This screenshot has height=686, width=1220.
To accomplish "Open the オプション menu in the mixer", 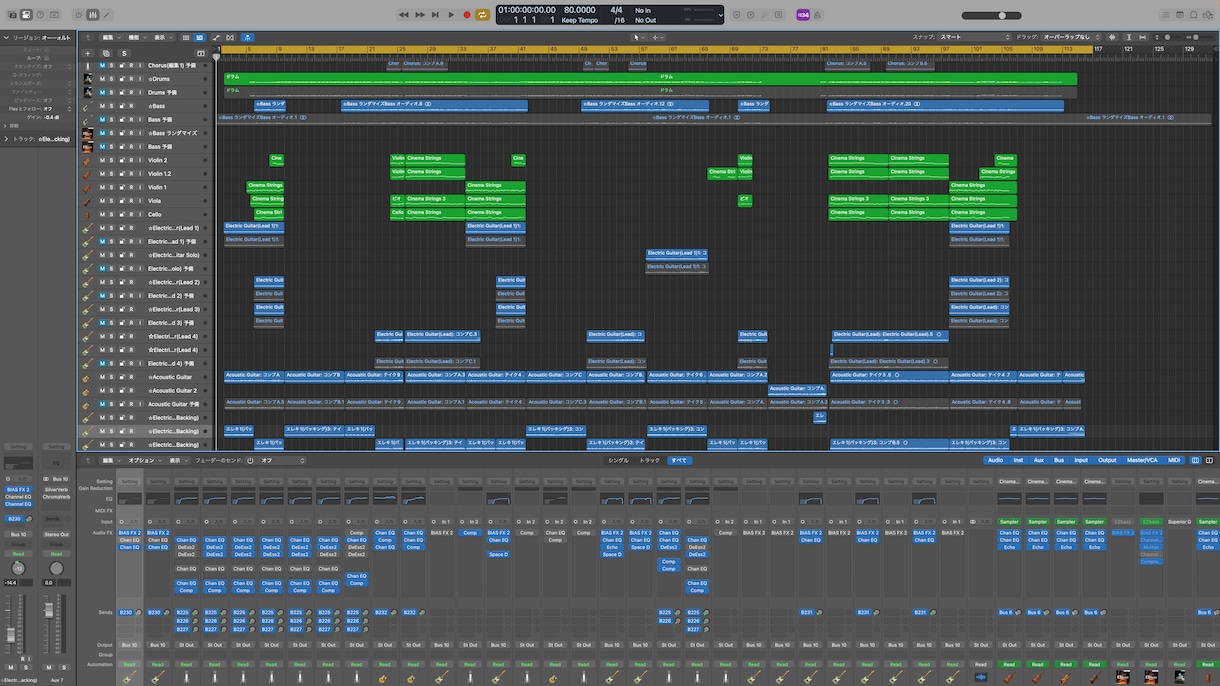I will (144, 461).
